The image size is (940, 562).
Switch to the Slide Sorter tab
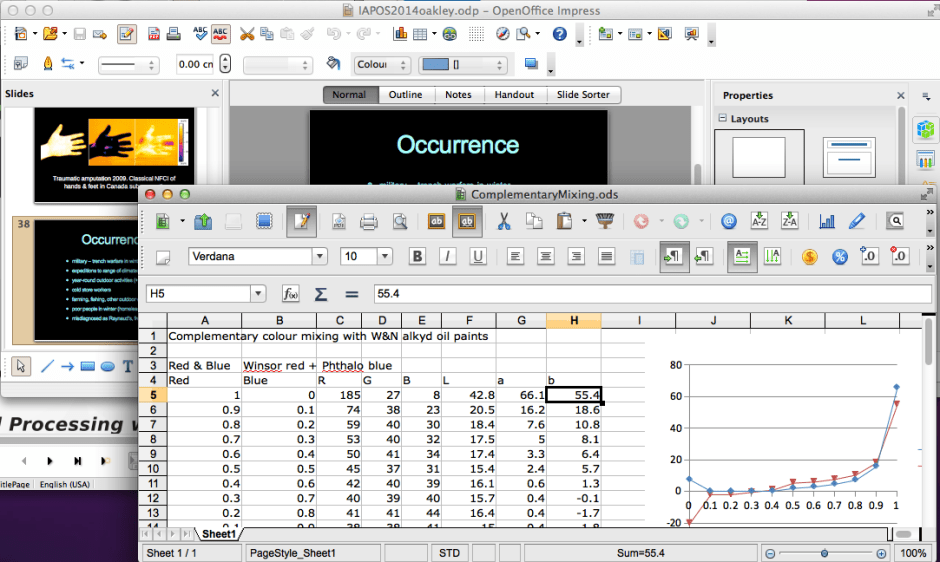(583, 95)
